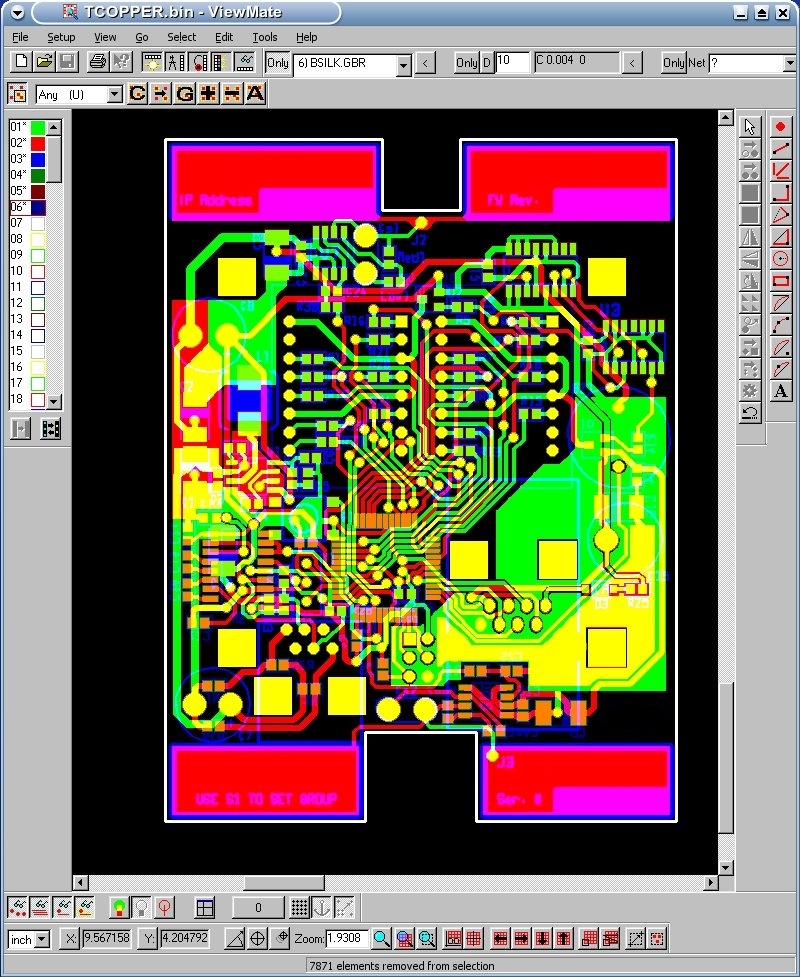Activate the text 'A' tool
The image size is (800, 977).
point(781,391)
